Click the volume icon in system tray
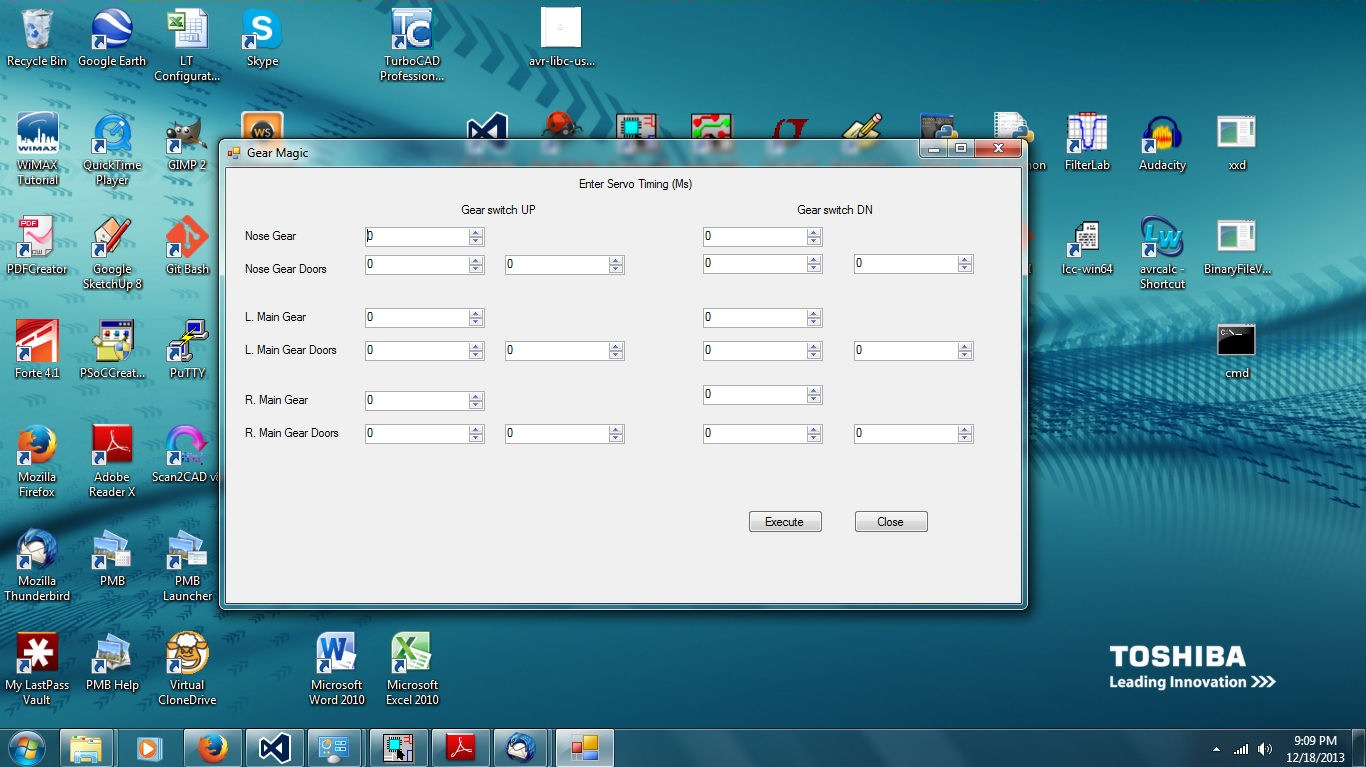The width and height of the screenshot is (1366, 767). click(1265, 748)
